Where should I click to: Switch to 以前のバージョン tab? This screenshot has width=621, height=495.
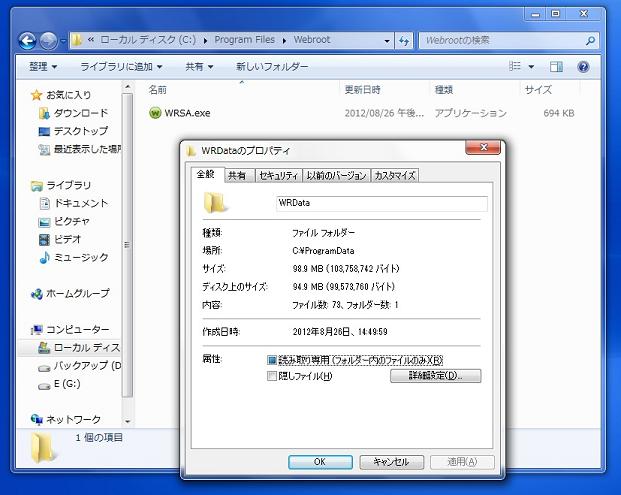coord(336,175)
